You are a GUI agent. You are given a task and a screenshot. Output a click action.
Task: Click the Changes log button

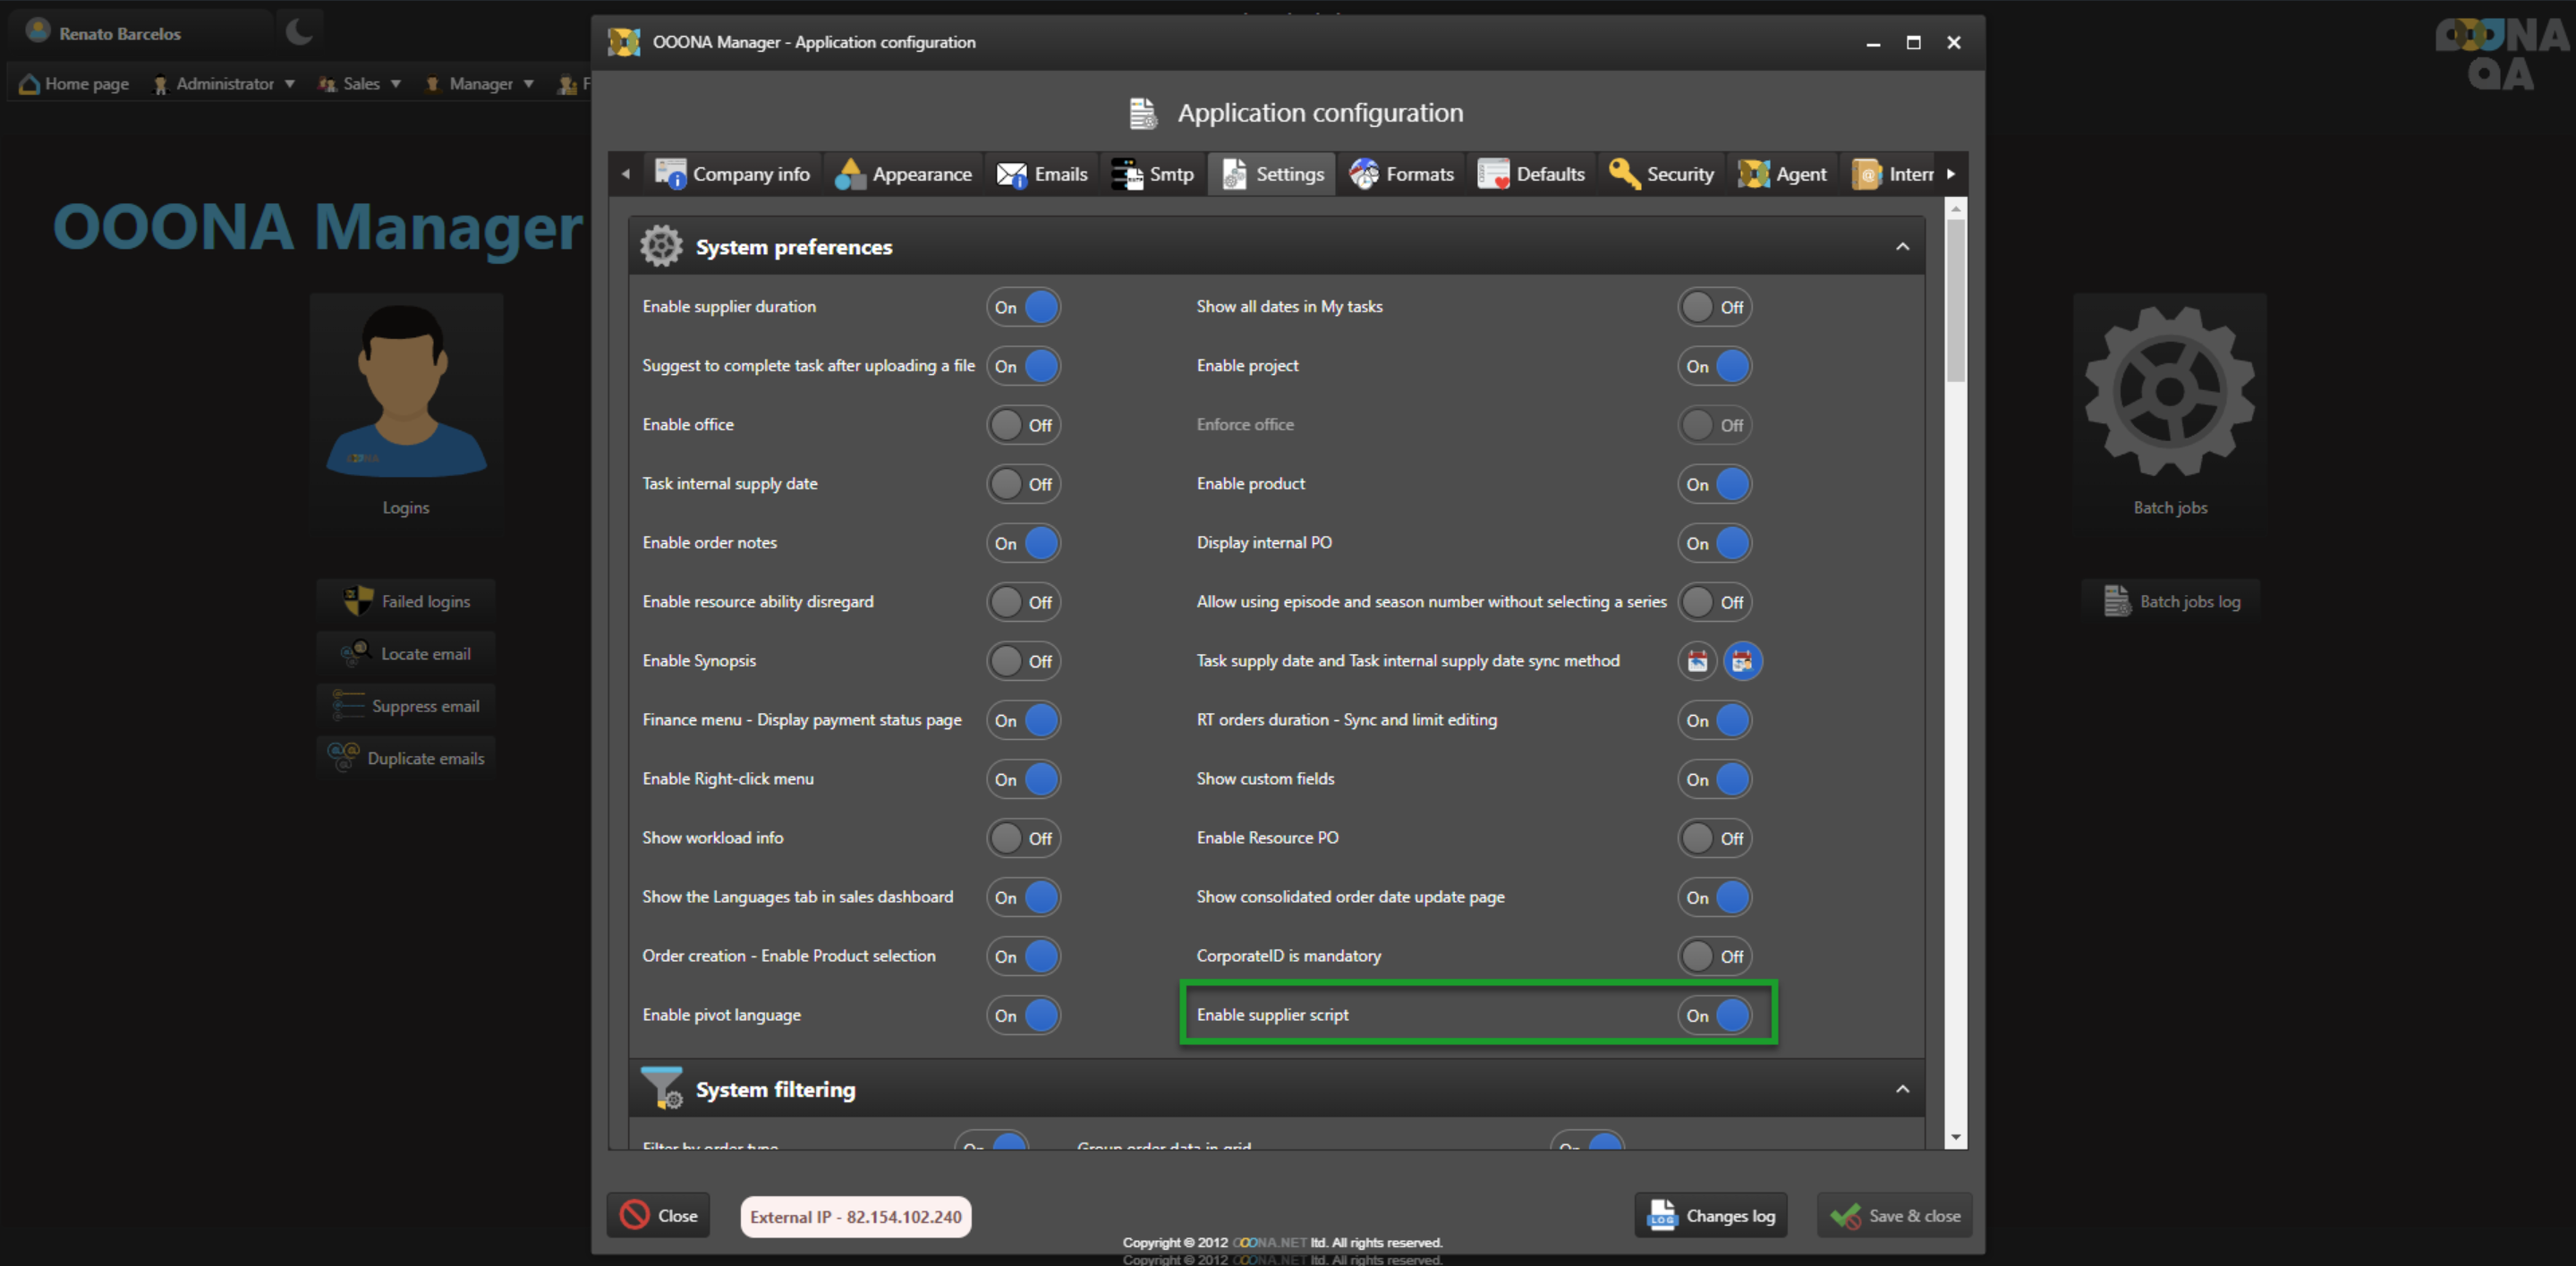pos(1711,1216)
